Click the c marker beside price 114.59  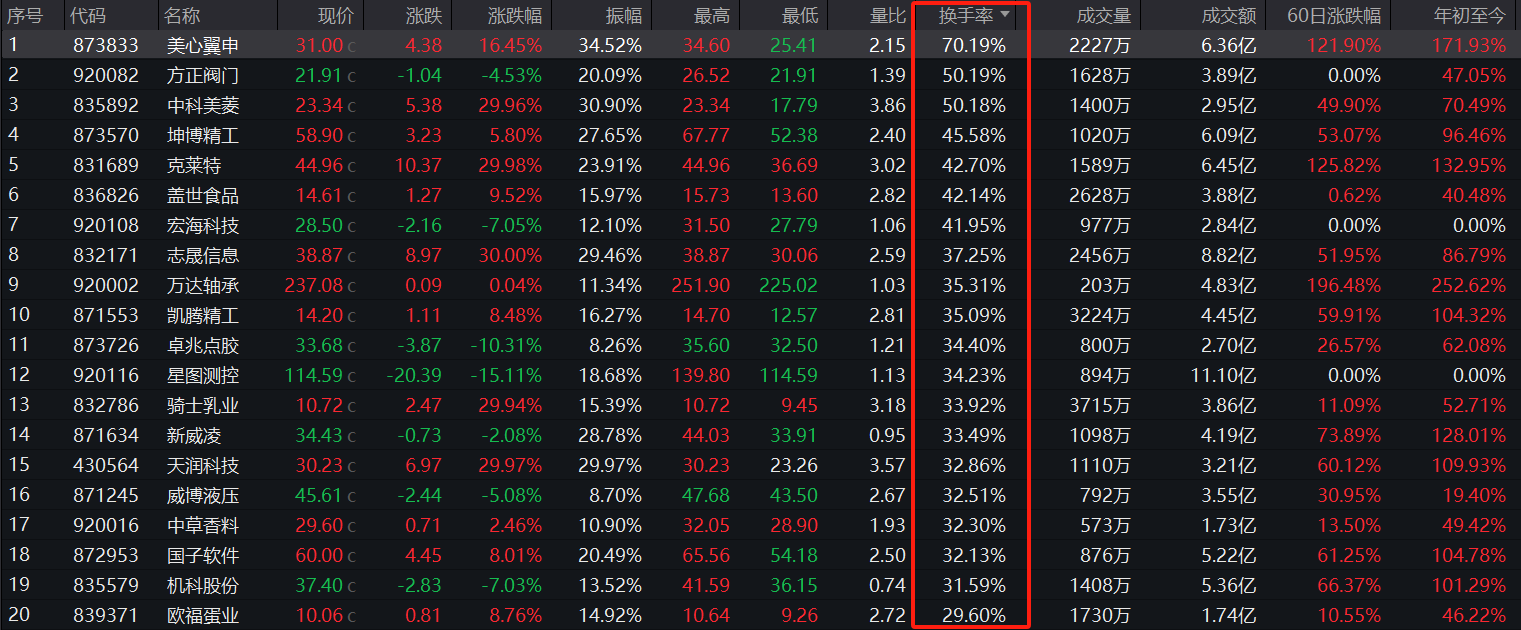(351, 376)
